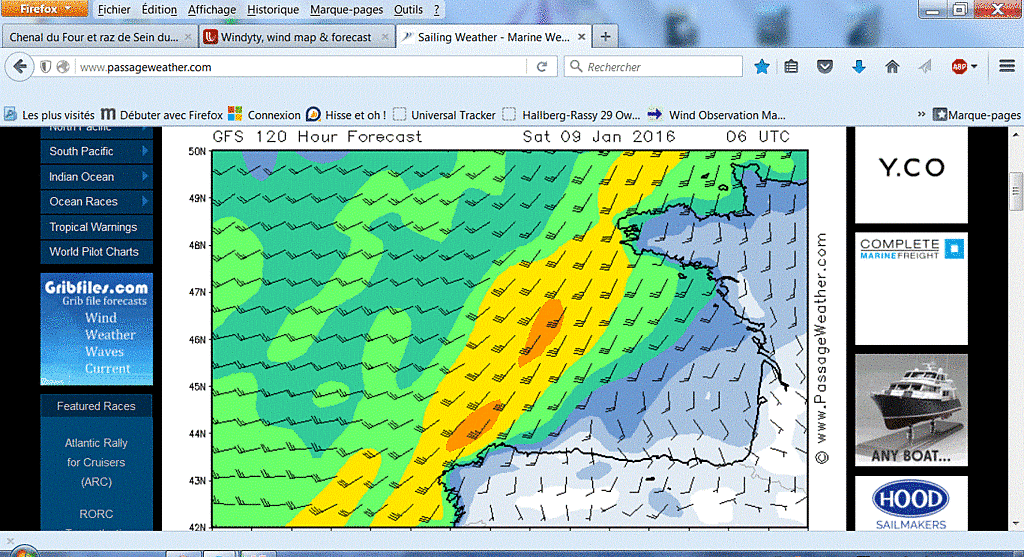The height and width of the screenshot is (557, 1024).
Task: Open Débuter avec Firefox bookmark
Action: click(163, 115)
